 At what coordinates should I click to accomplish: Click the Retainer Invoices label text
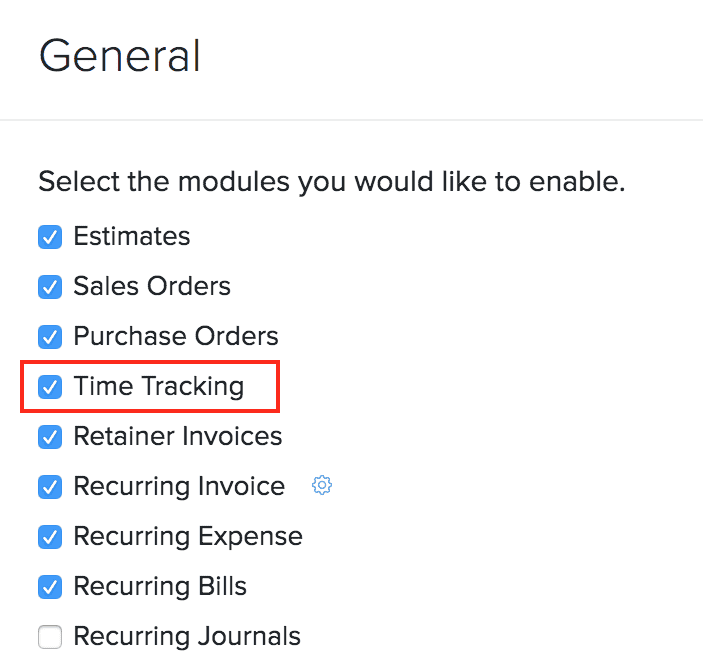[178, 437]
